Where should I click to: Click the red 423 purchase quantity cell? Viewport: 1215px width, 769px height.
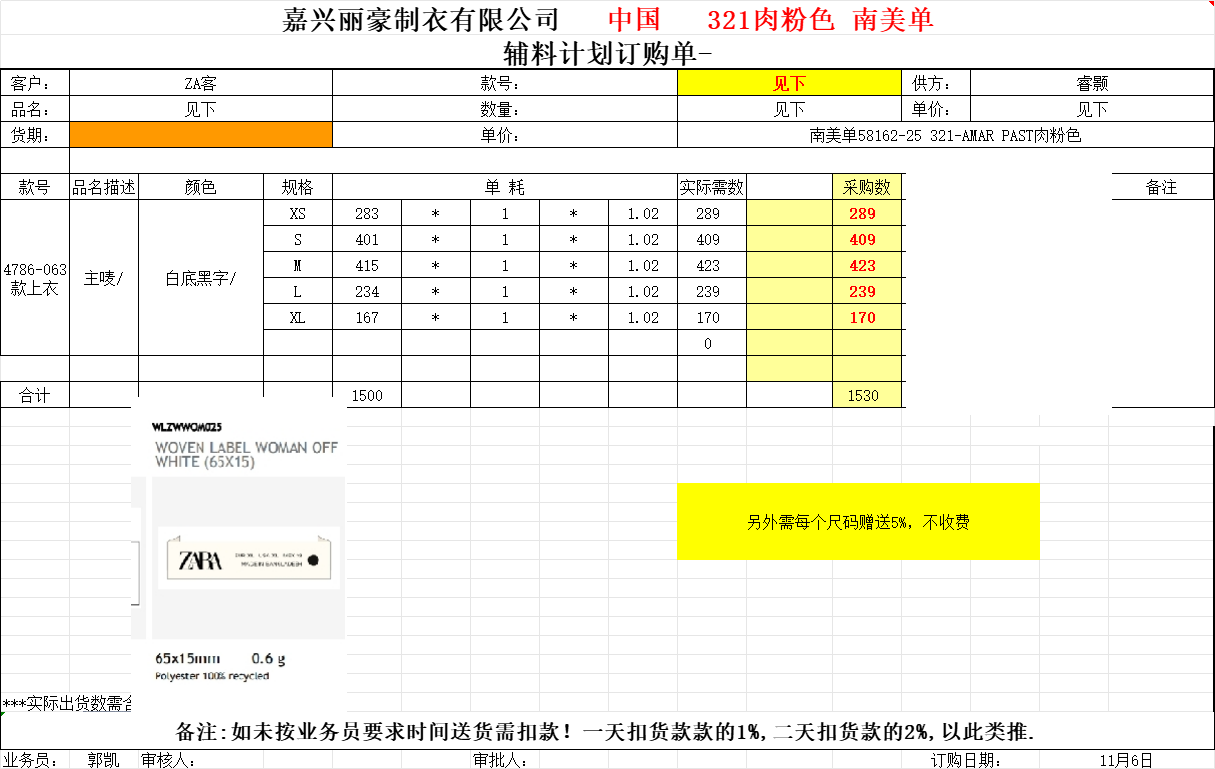pyautogui.click(x=862, y=266)
